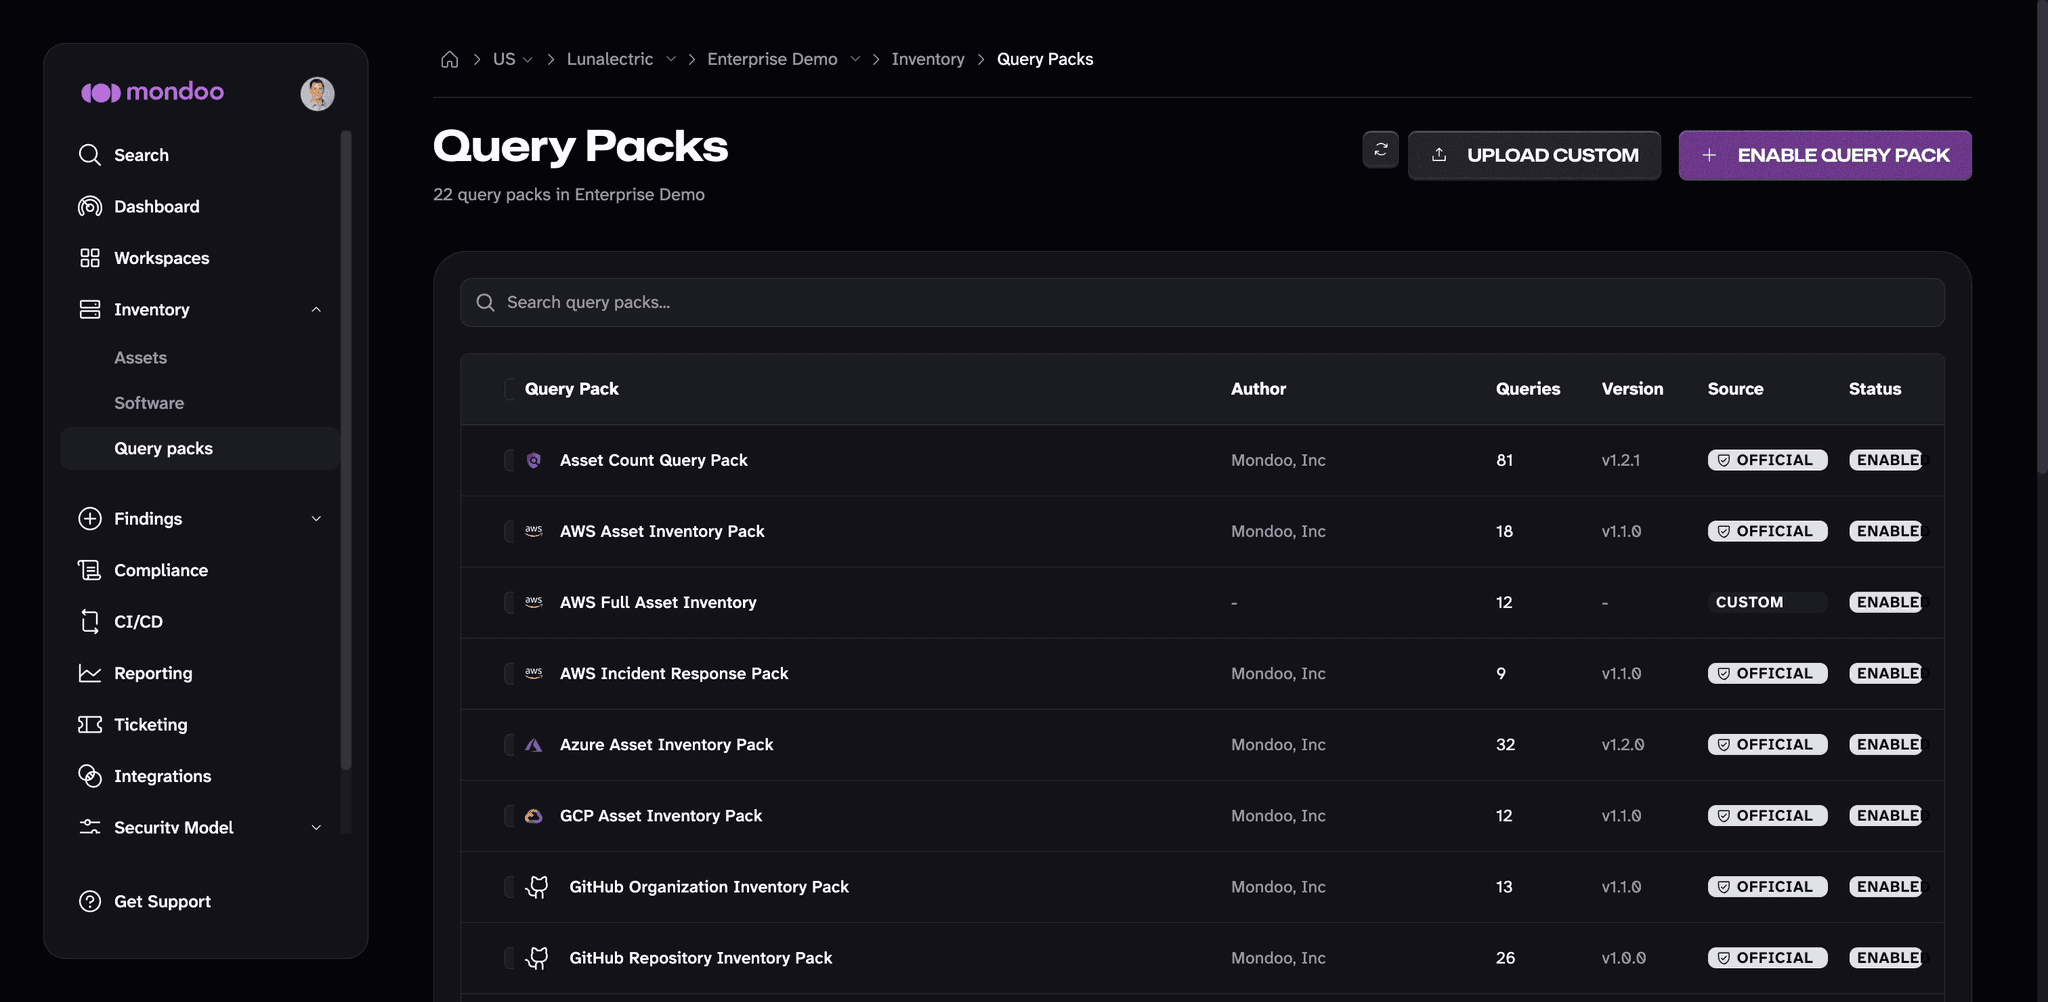Toggle the select-all checkbox in table header
2048x1002 pixels.
pyautogui.click(x=509, y=389)
